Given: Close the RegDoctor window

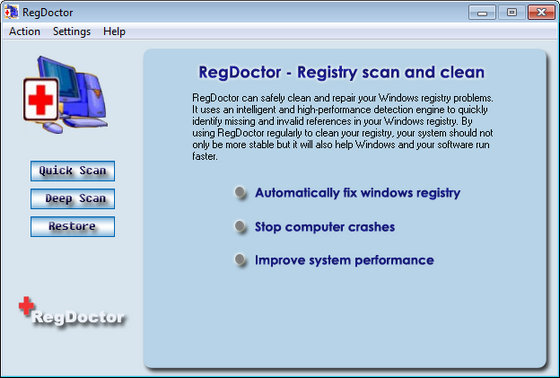Looking at the screenshot, I should click(541, 13).
